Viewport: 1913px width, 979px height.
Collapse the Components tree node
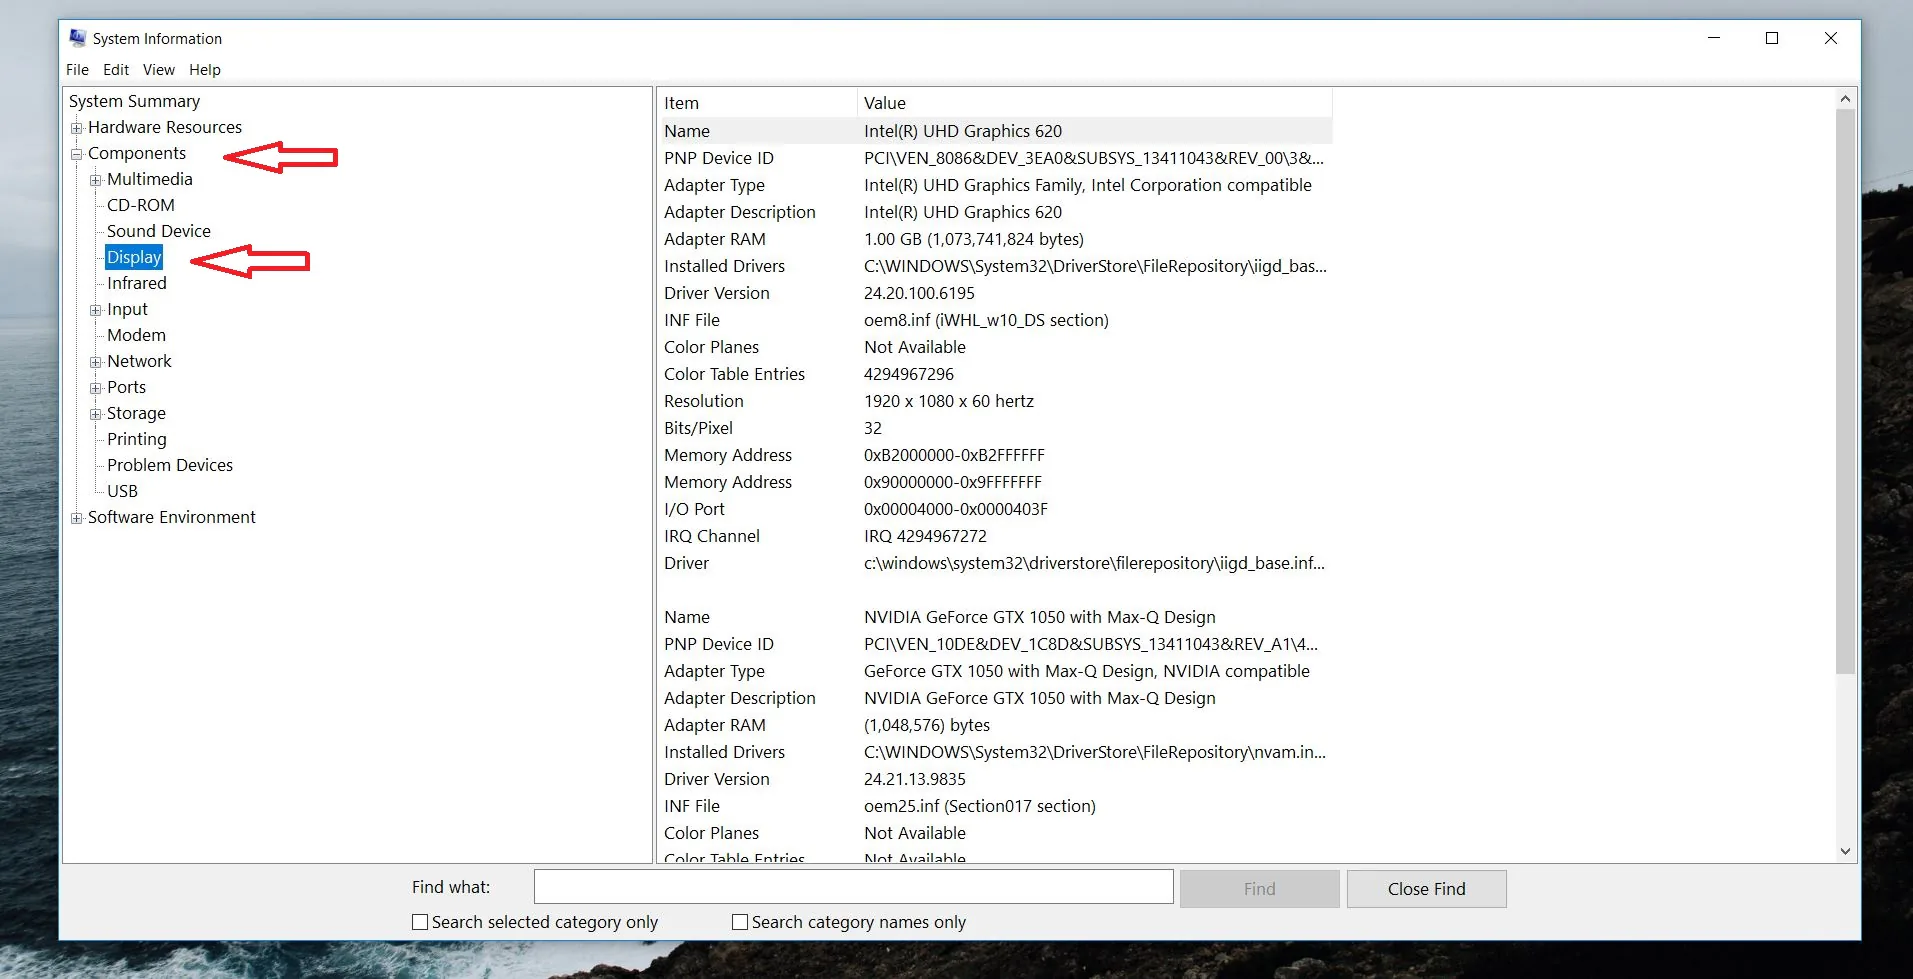[x=77, y=154]
